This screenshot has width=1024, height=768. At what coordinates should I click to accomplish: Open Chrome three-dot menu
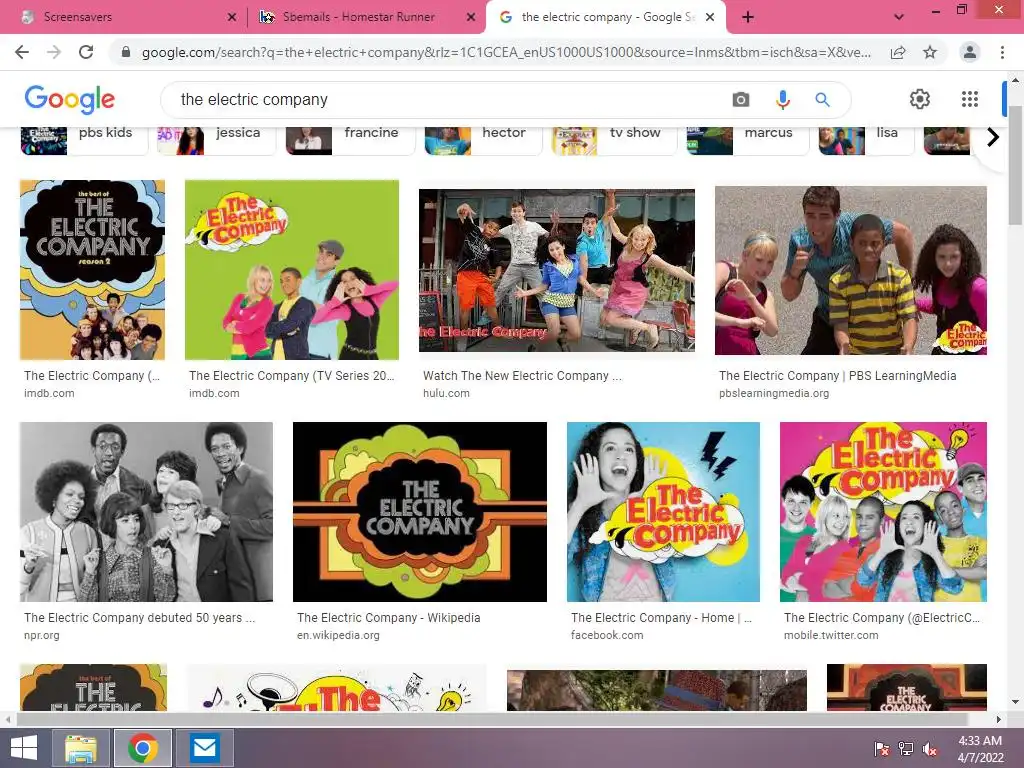1002,52
